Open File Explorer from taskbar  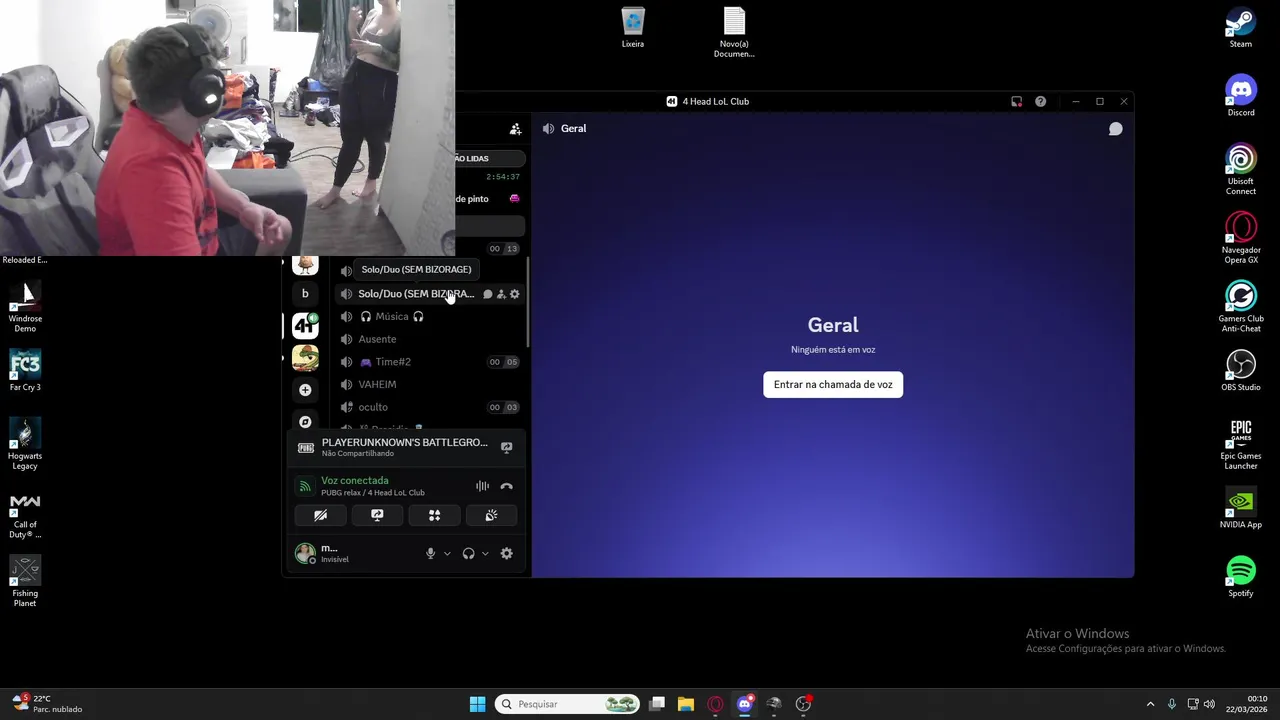[x=686, y=704]
